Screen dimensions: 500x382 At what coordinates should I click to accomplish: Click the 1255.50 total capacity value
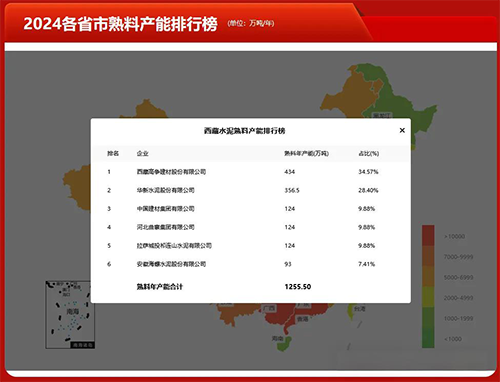point(298,287)
